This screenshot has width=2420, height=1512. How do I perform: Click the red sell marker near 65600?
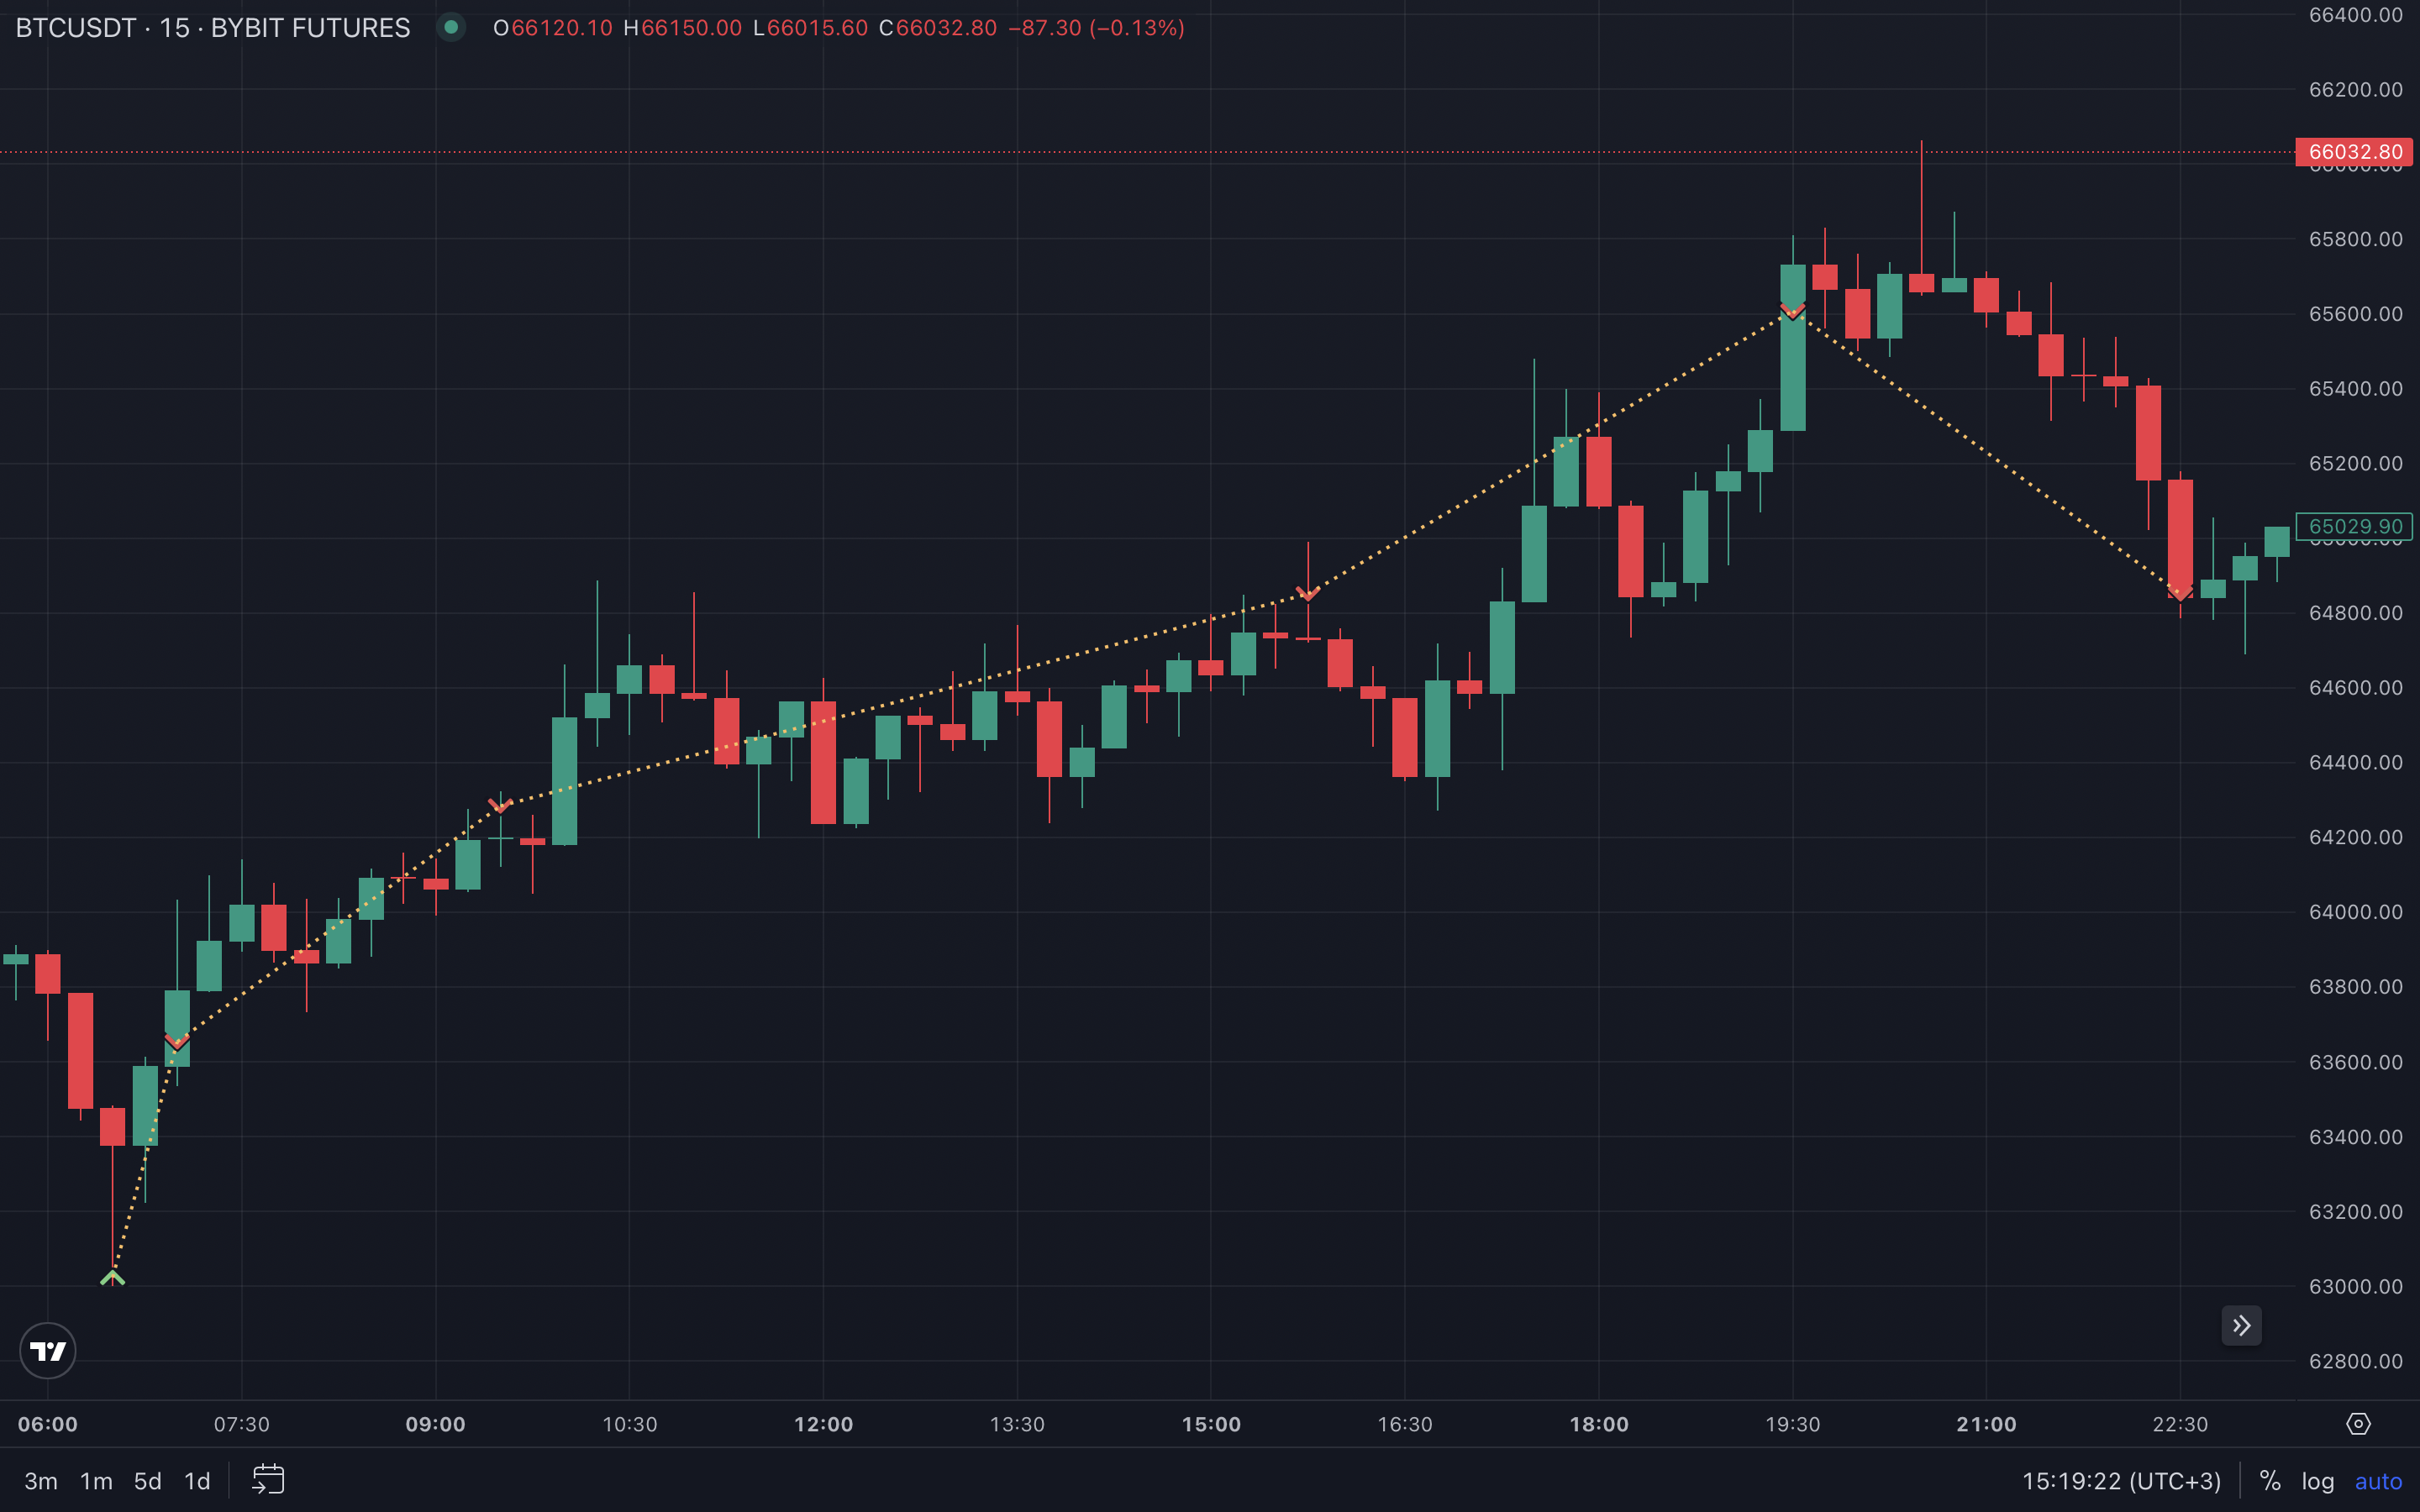[1792, 311]
